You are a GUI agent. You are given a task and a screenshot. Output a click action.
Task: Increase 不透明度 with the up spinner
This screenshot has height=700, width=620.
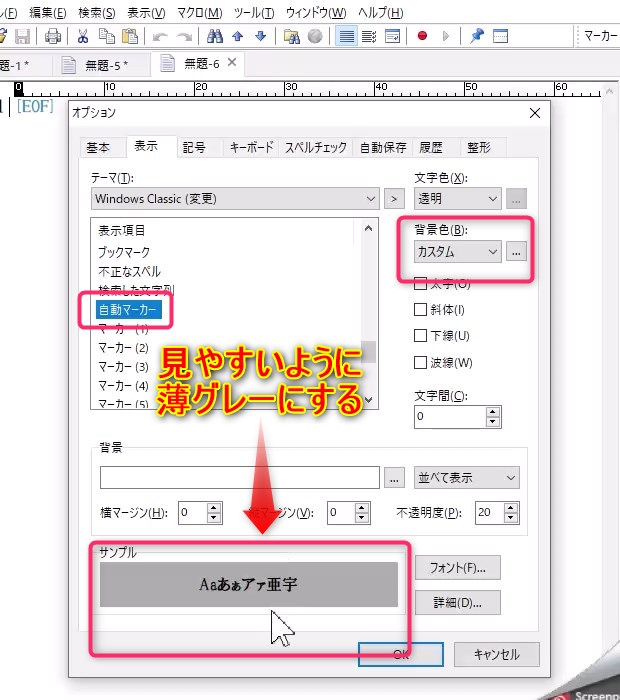(x=511, y=508)
